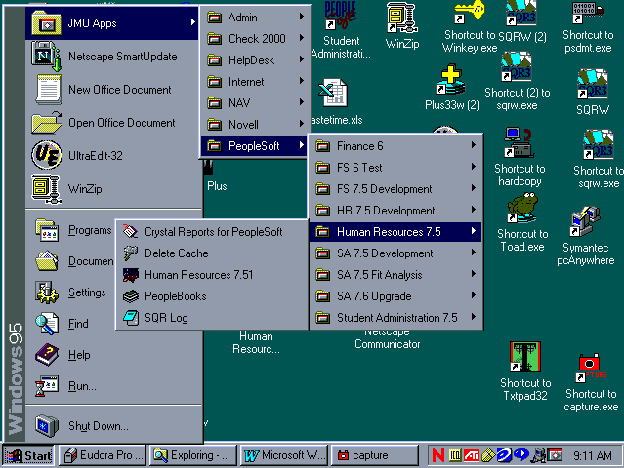
Task: Open Find in Start menu
Action: (x=71, y=324)
